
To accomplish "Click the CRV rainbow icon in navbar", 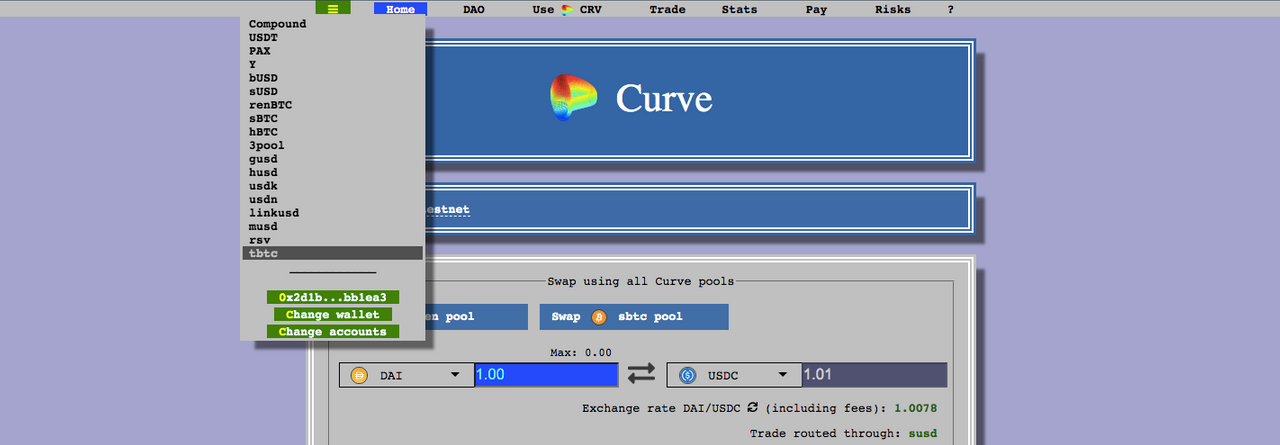I will coord(567,9).
